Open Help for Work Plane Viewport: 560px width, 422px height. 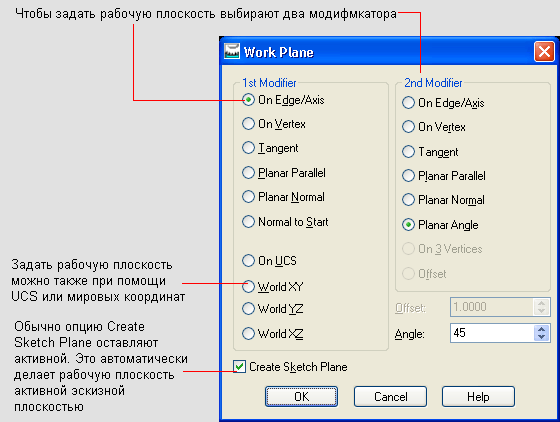pyautogui.click(x=478, y=397)
